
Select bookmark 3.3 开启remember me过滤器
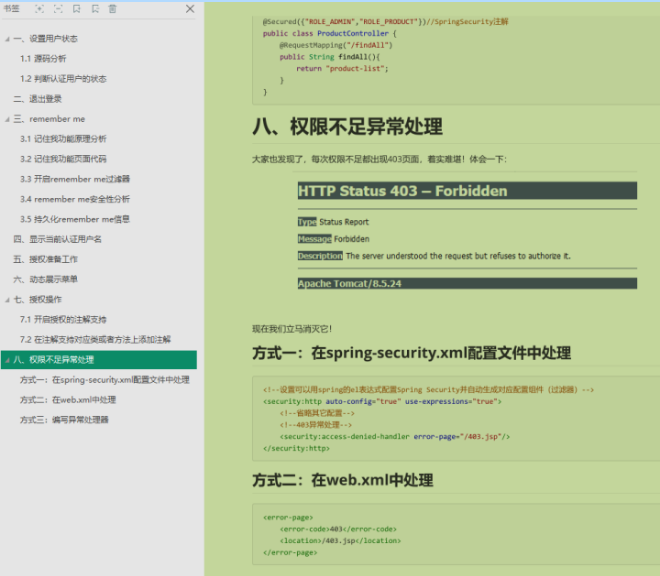[x=75, y=179]
